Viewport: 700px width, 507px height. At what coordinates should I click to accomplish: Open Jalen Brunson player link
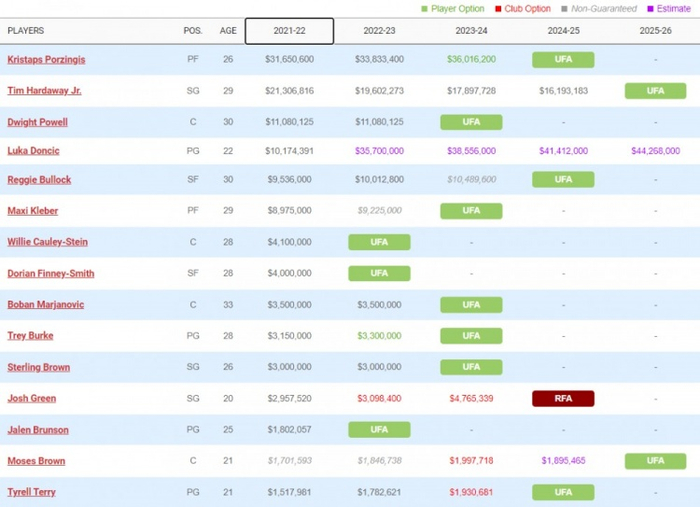pyautogui.click(x=38, y=430)
